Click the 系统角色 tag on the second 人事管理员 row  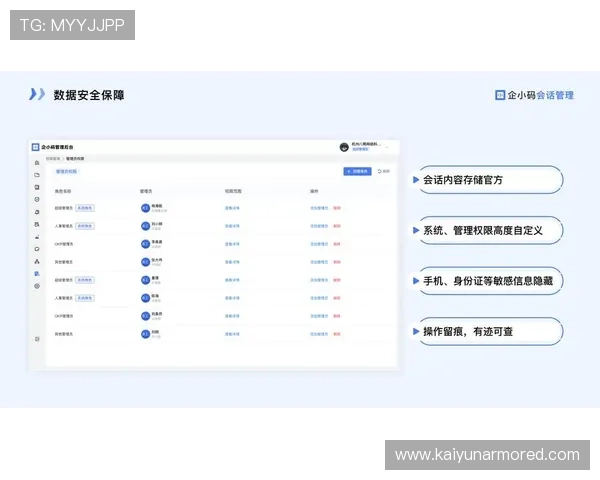pos(85,298)
